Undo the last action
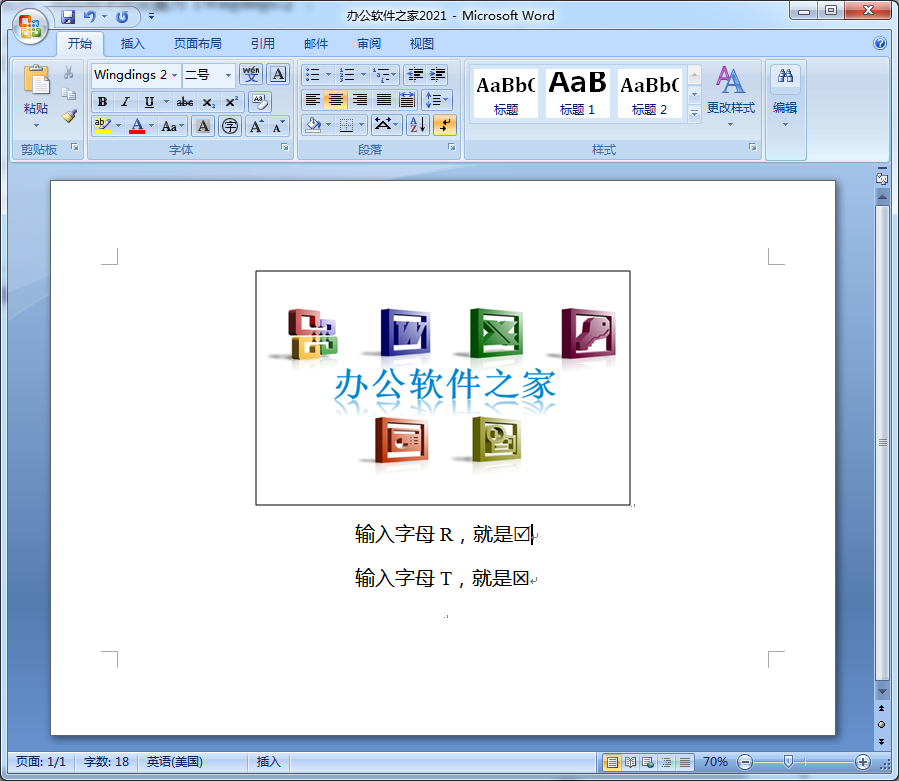The height and width of the screenshot is (781, 899). tap(89, 17)
